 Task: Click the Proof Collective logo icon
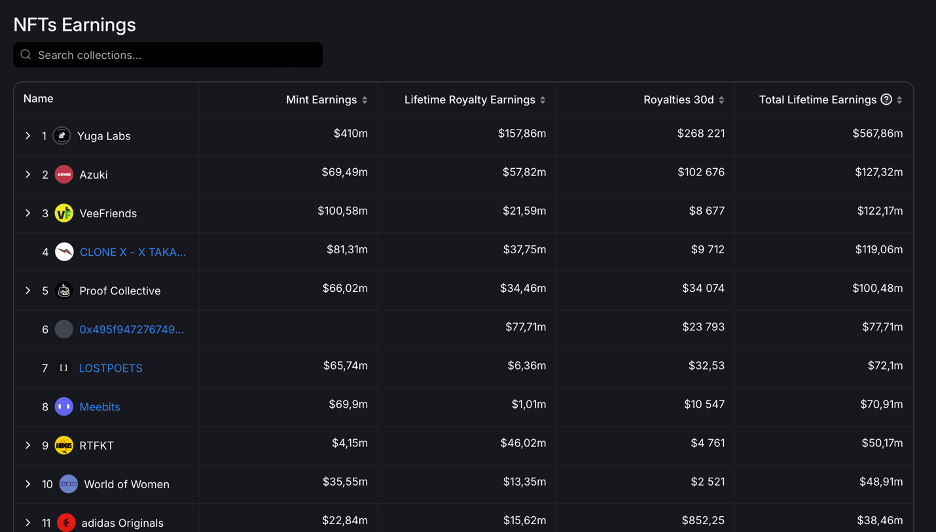pos(64,291)
